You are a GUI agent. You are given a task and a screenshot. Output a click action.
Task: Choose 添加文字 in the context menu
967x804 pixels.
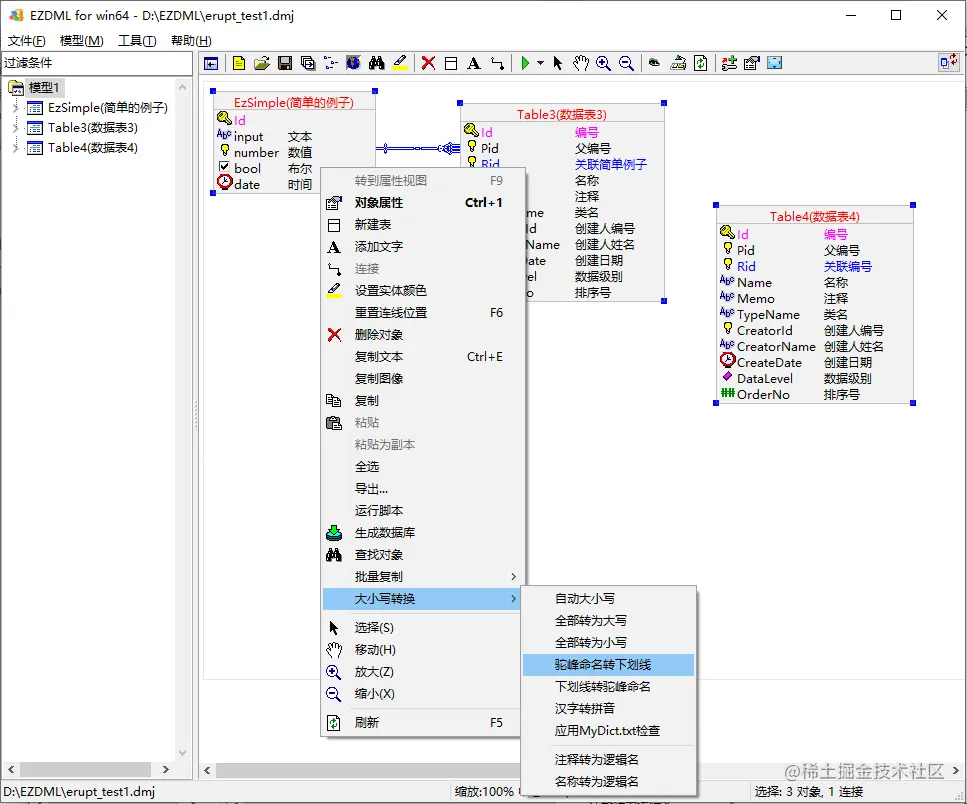(x=422, y=247)
